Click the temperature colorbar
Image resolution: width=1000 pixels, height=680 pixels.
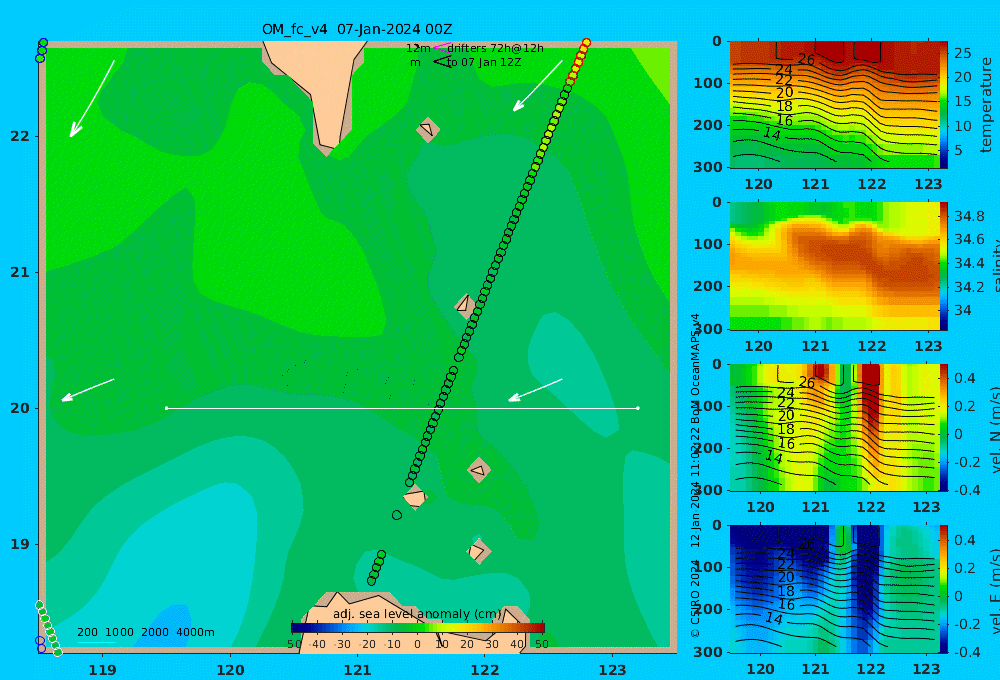pyautogui.click(x=944, y=105)
